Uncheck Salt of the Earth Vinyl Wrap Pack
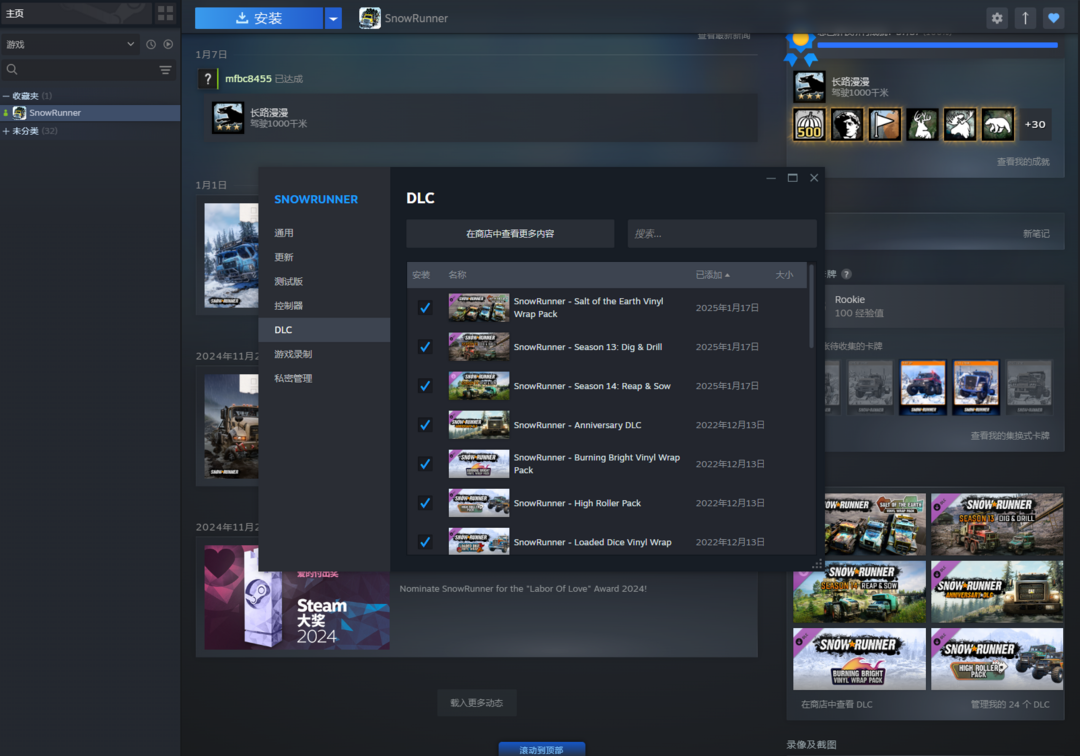The width and height of the screenshot is (1080, 756). 425,308
